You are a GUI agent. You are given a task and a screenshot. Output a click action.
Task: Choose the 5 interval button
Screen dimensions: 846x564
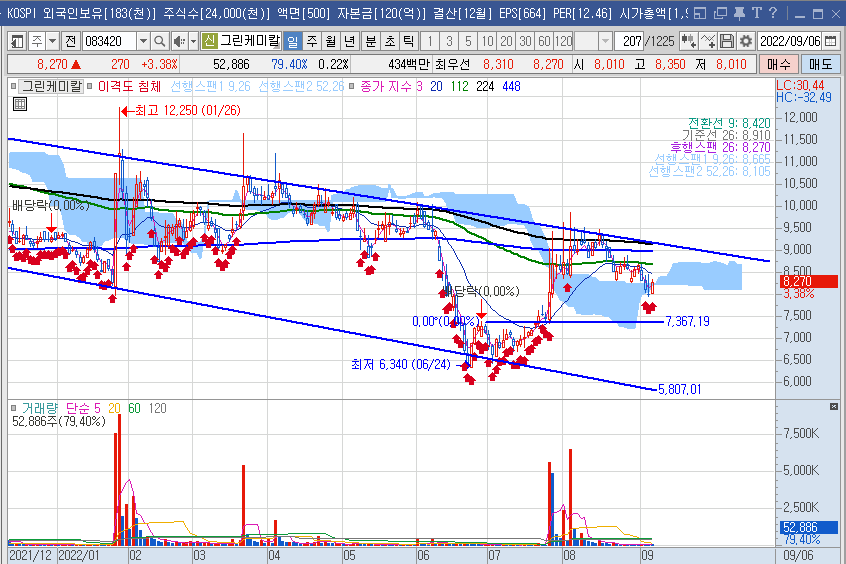coord(468,41)
